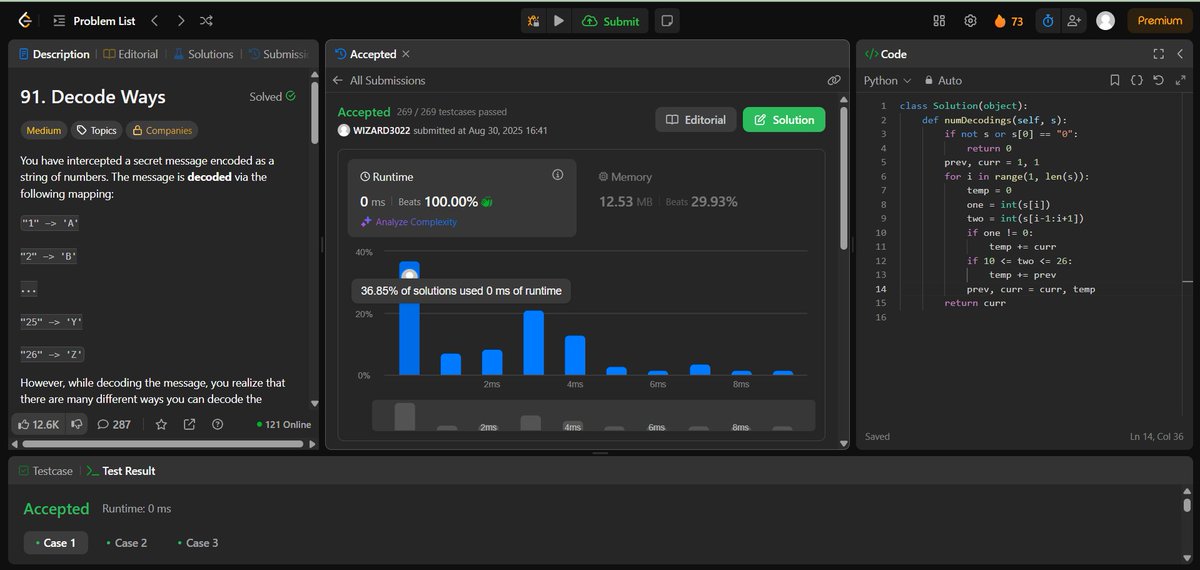Open the notes sticky icon
1200x570 pixels.
click(667, 20)
